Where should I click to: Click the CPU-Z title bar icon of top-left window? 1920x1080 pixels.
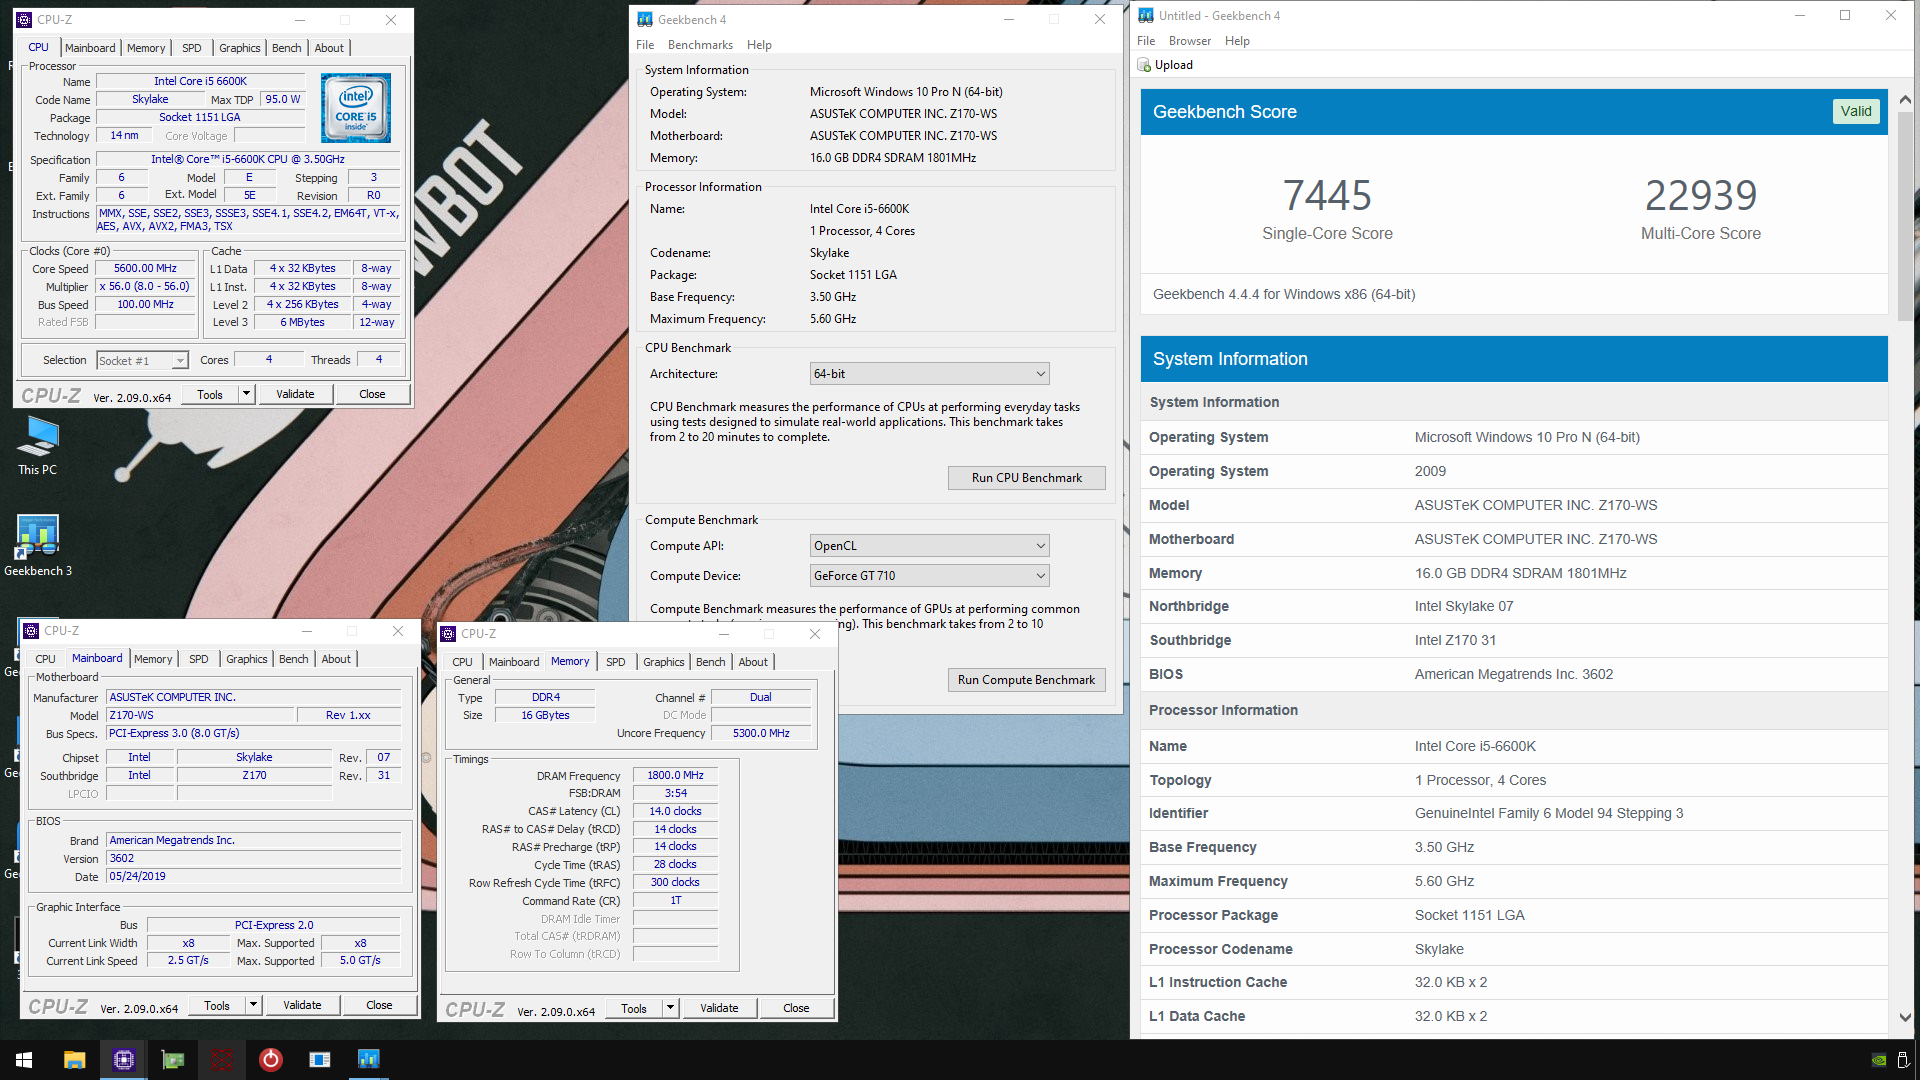point(24,19)
